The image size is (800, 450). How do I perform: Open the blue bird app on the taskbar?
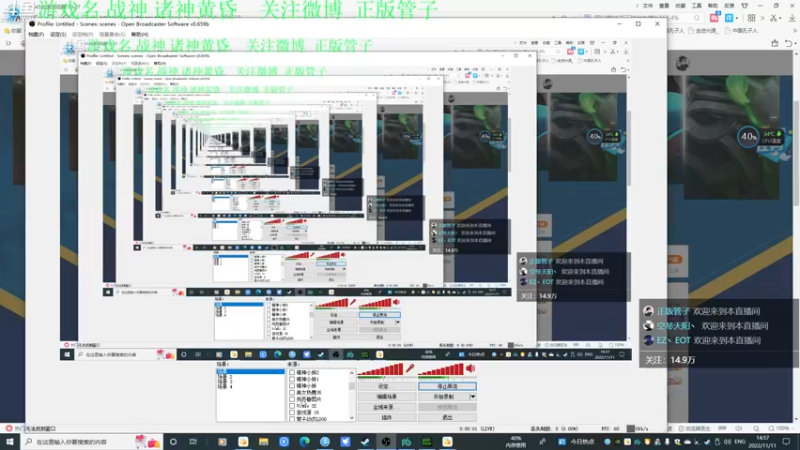click(x=345, y=442)
